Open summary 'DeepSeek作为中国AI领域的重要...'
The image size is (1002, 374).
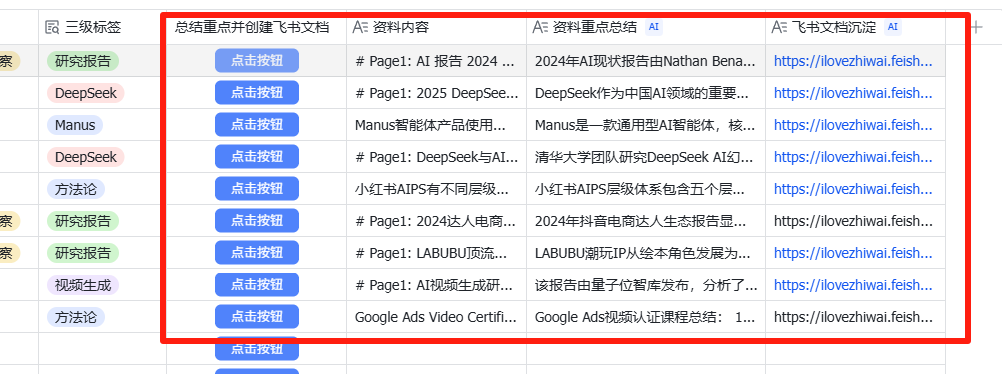(x=646, y=93)
